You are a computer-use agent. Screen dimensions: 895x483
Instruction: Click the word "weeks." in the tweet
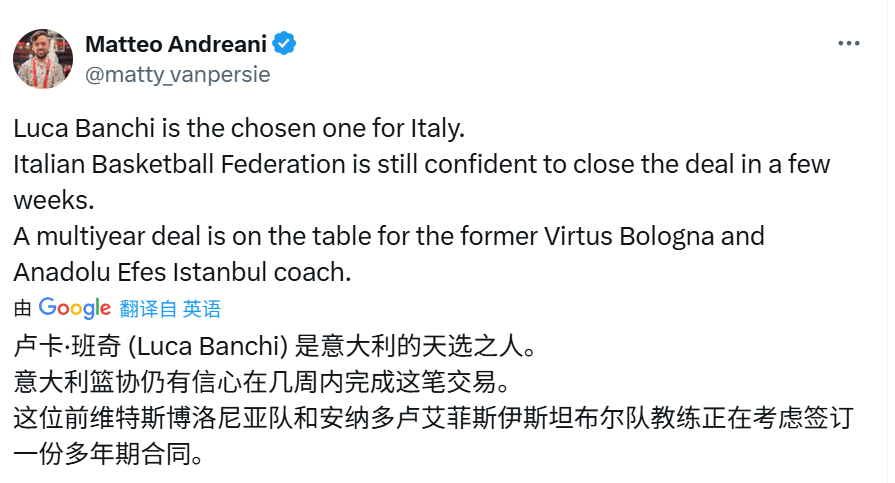click(x=54, y=199)
